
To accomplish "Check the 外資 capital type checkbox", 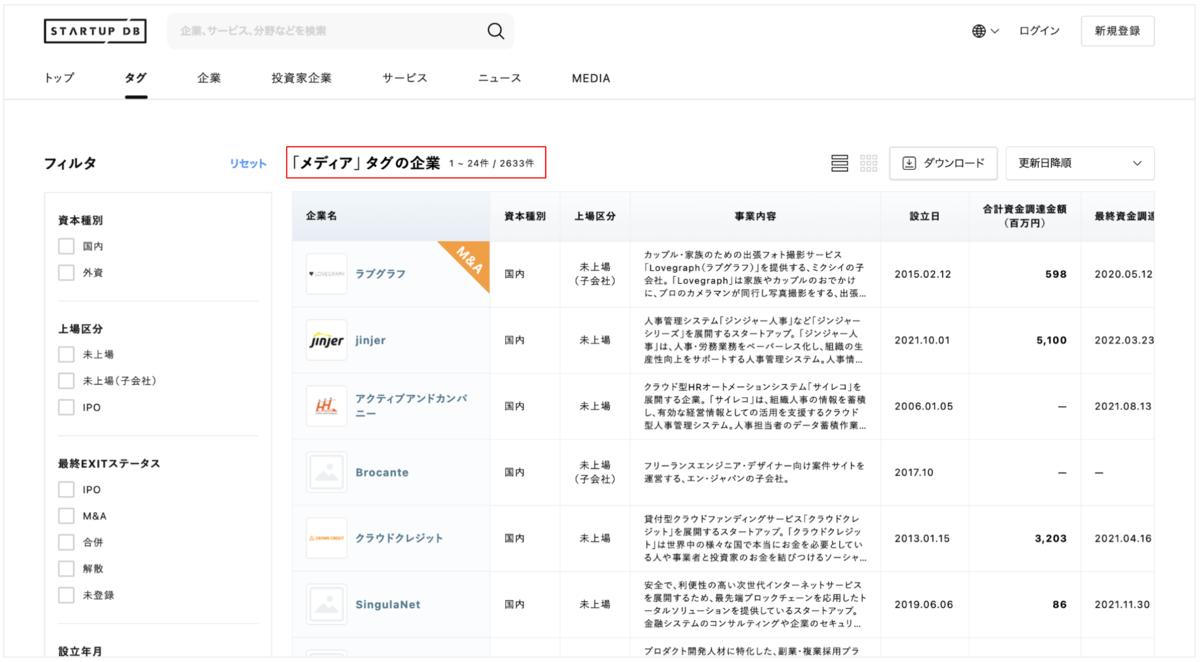I will pyautogui.click(x=66, y=272).
